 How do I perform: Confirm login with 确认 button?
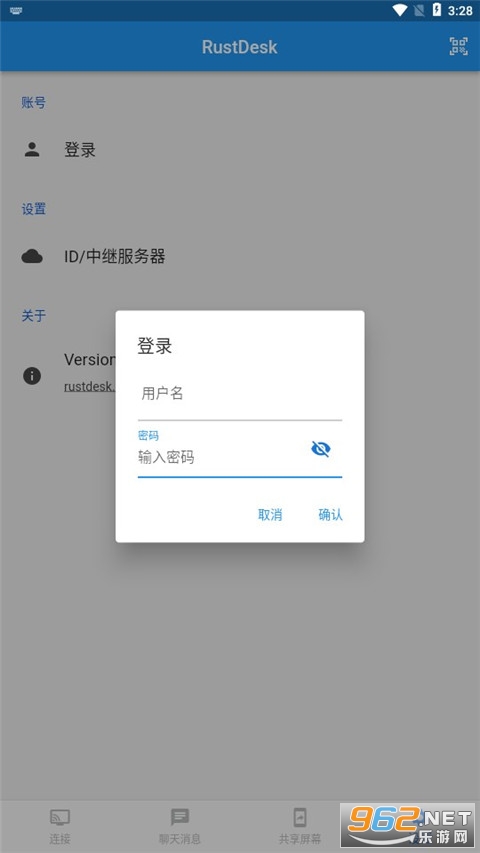[330, 515]
